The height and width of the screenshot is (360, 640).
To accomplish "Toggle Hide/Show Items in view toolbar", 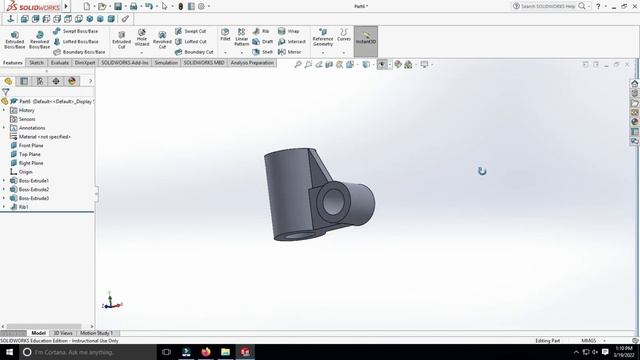I will [382, 64].
